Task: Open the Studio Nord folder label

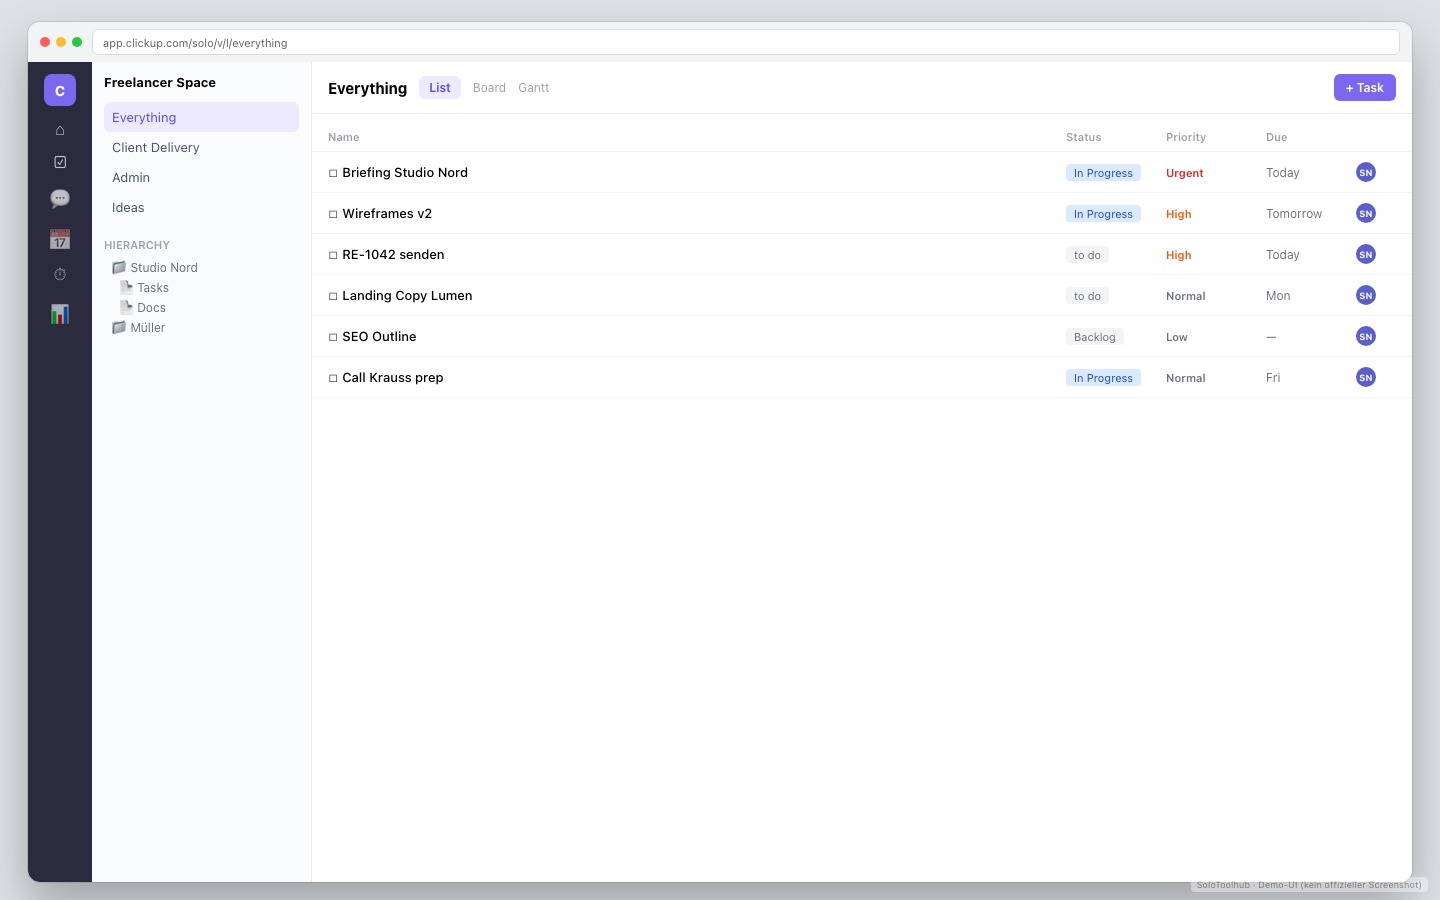Action: click(164, 268)
